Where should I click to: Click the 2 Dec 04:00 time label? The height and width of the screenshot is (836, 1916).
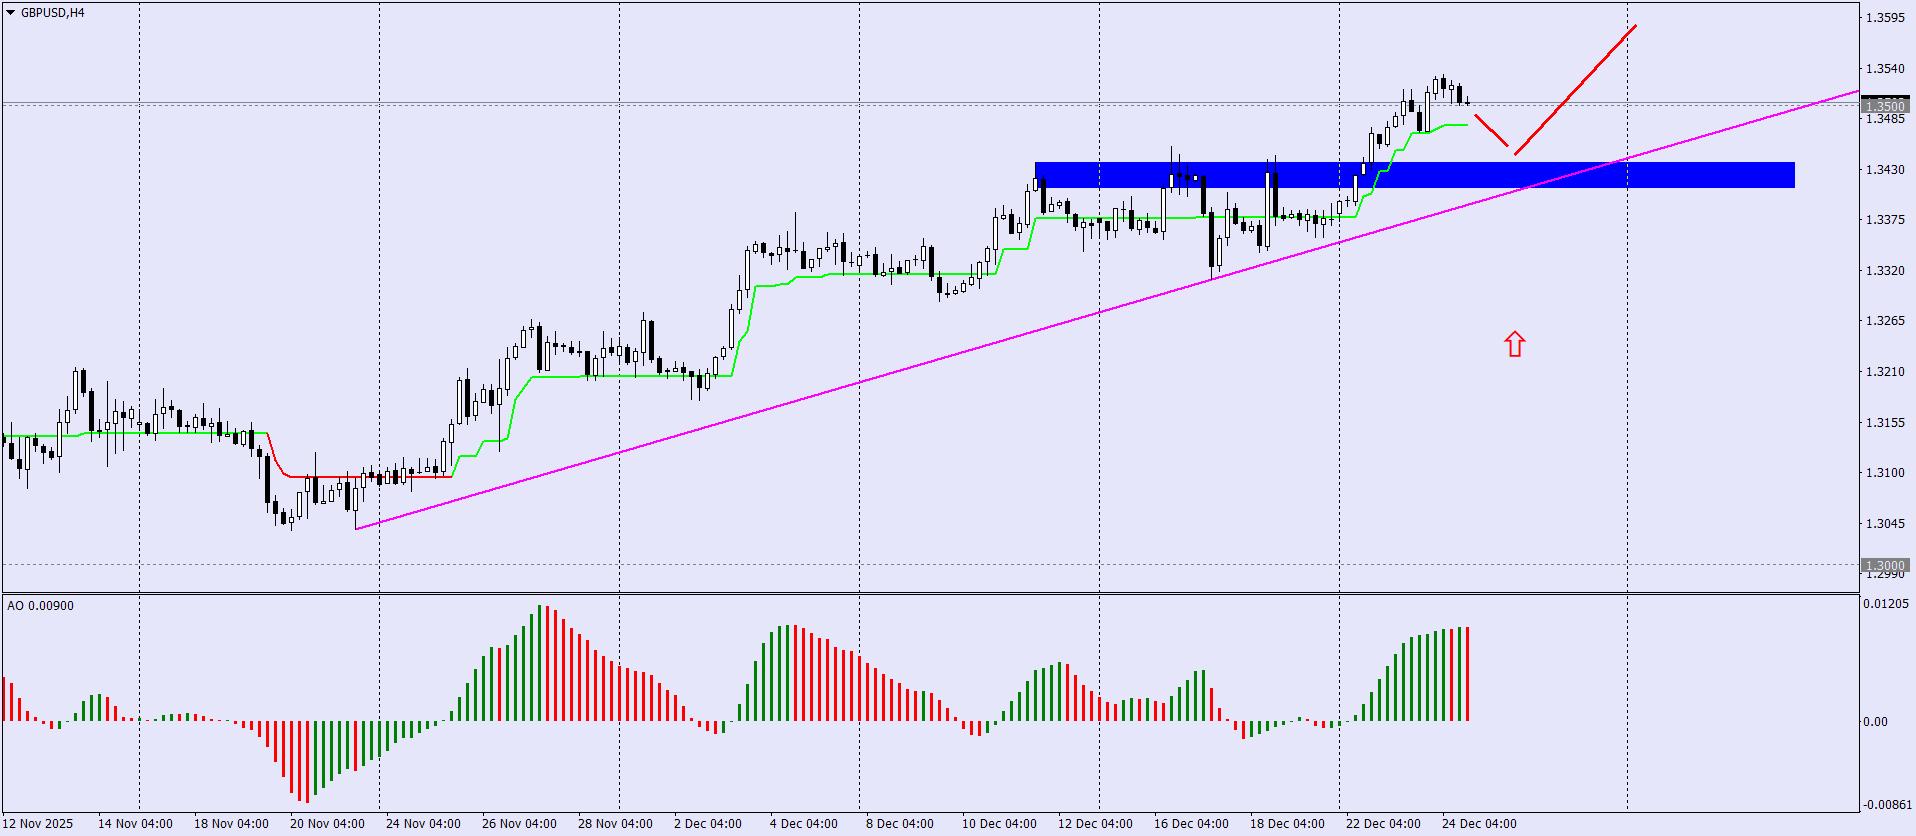(x=708, y=824)
